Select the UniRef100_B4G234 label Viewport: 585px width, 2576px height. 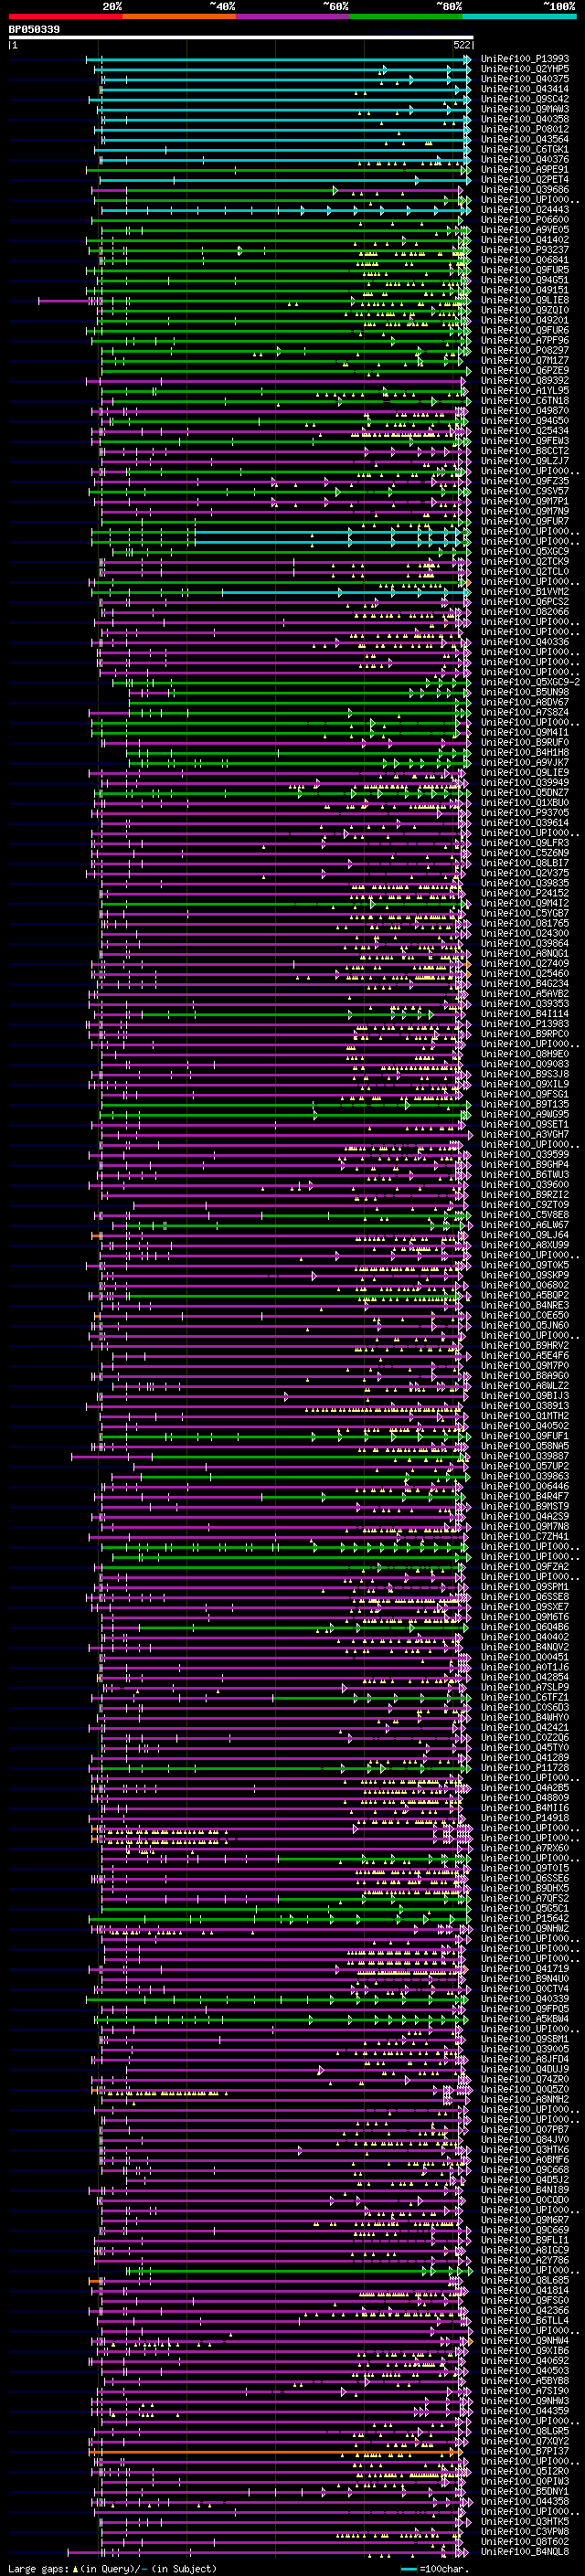point(525,984)
